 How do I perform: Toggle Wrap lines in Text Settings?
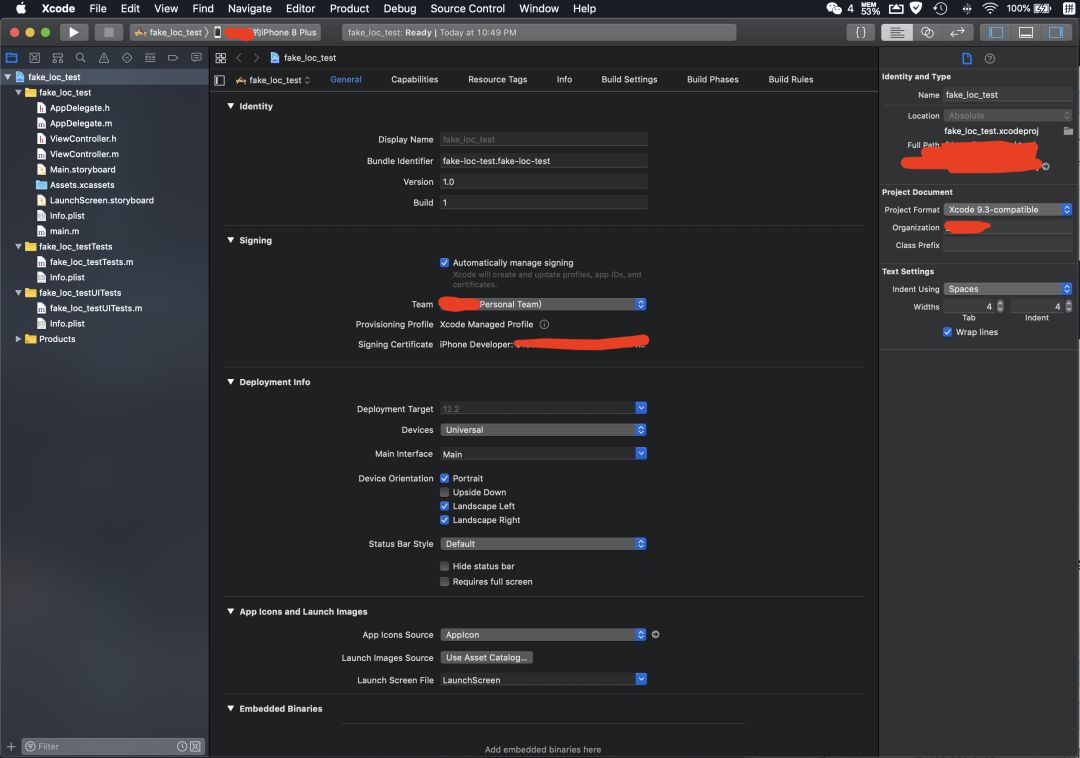point(947,332)
